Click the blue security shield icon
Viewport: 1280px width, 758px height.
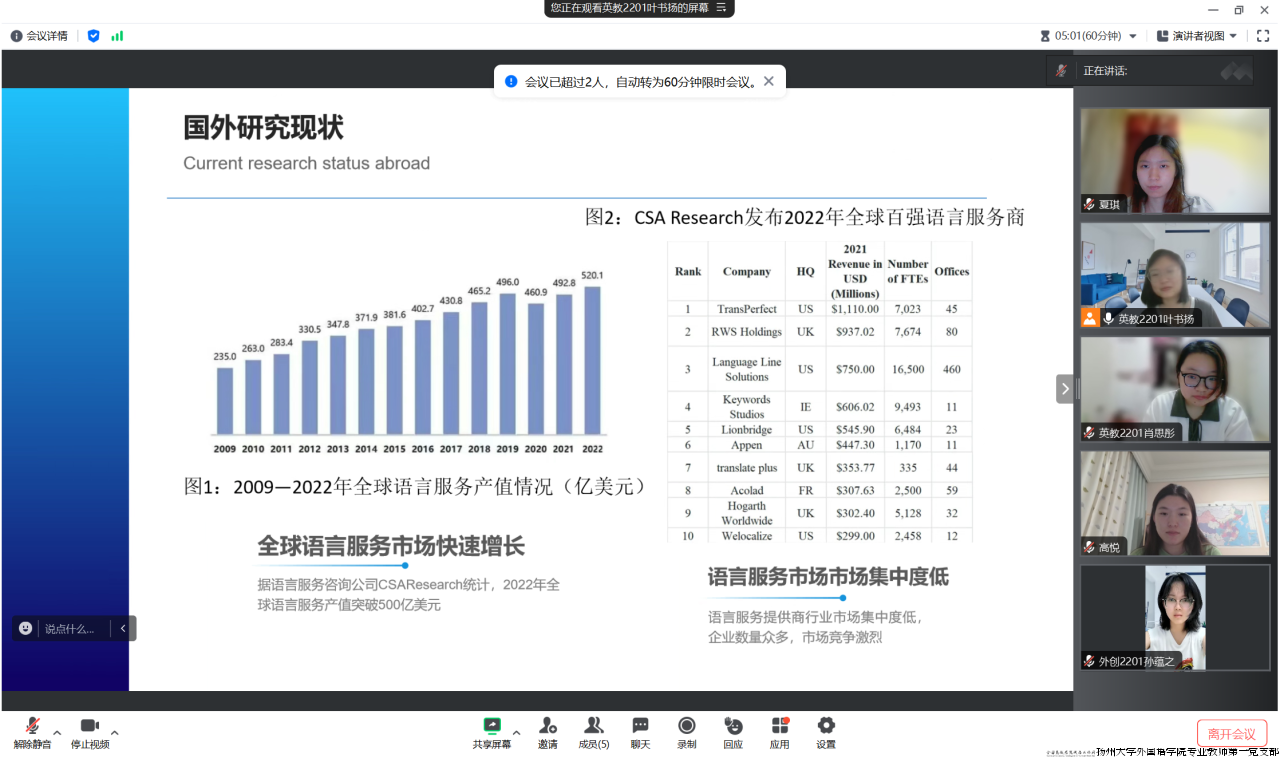point(94,36)
